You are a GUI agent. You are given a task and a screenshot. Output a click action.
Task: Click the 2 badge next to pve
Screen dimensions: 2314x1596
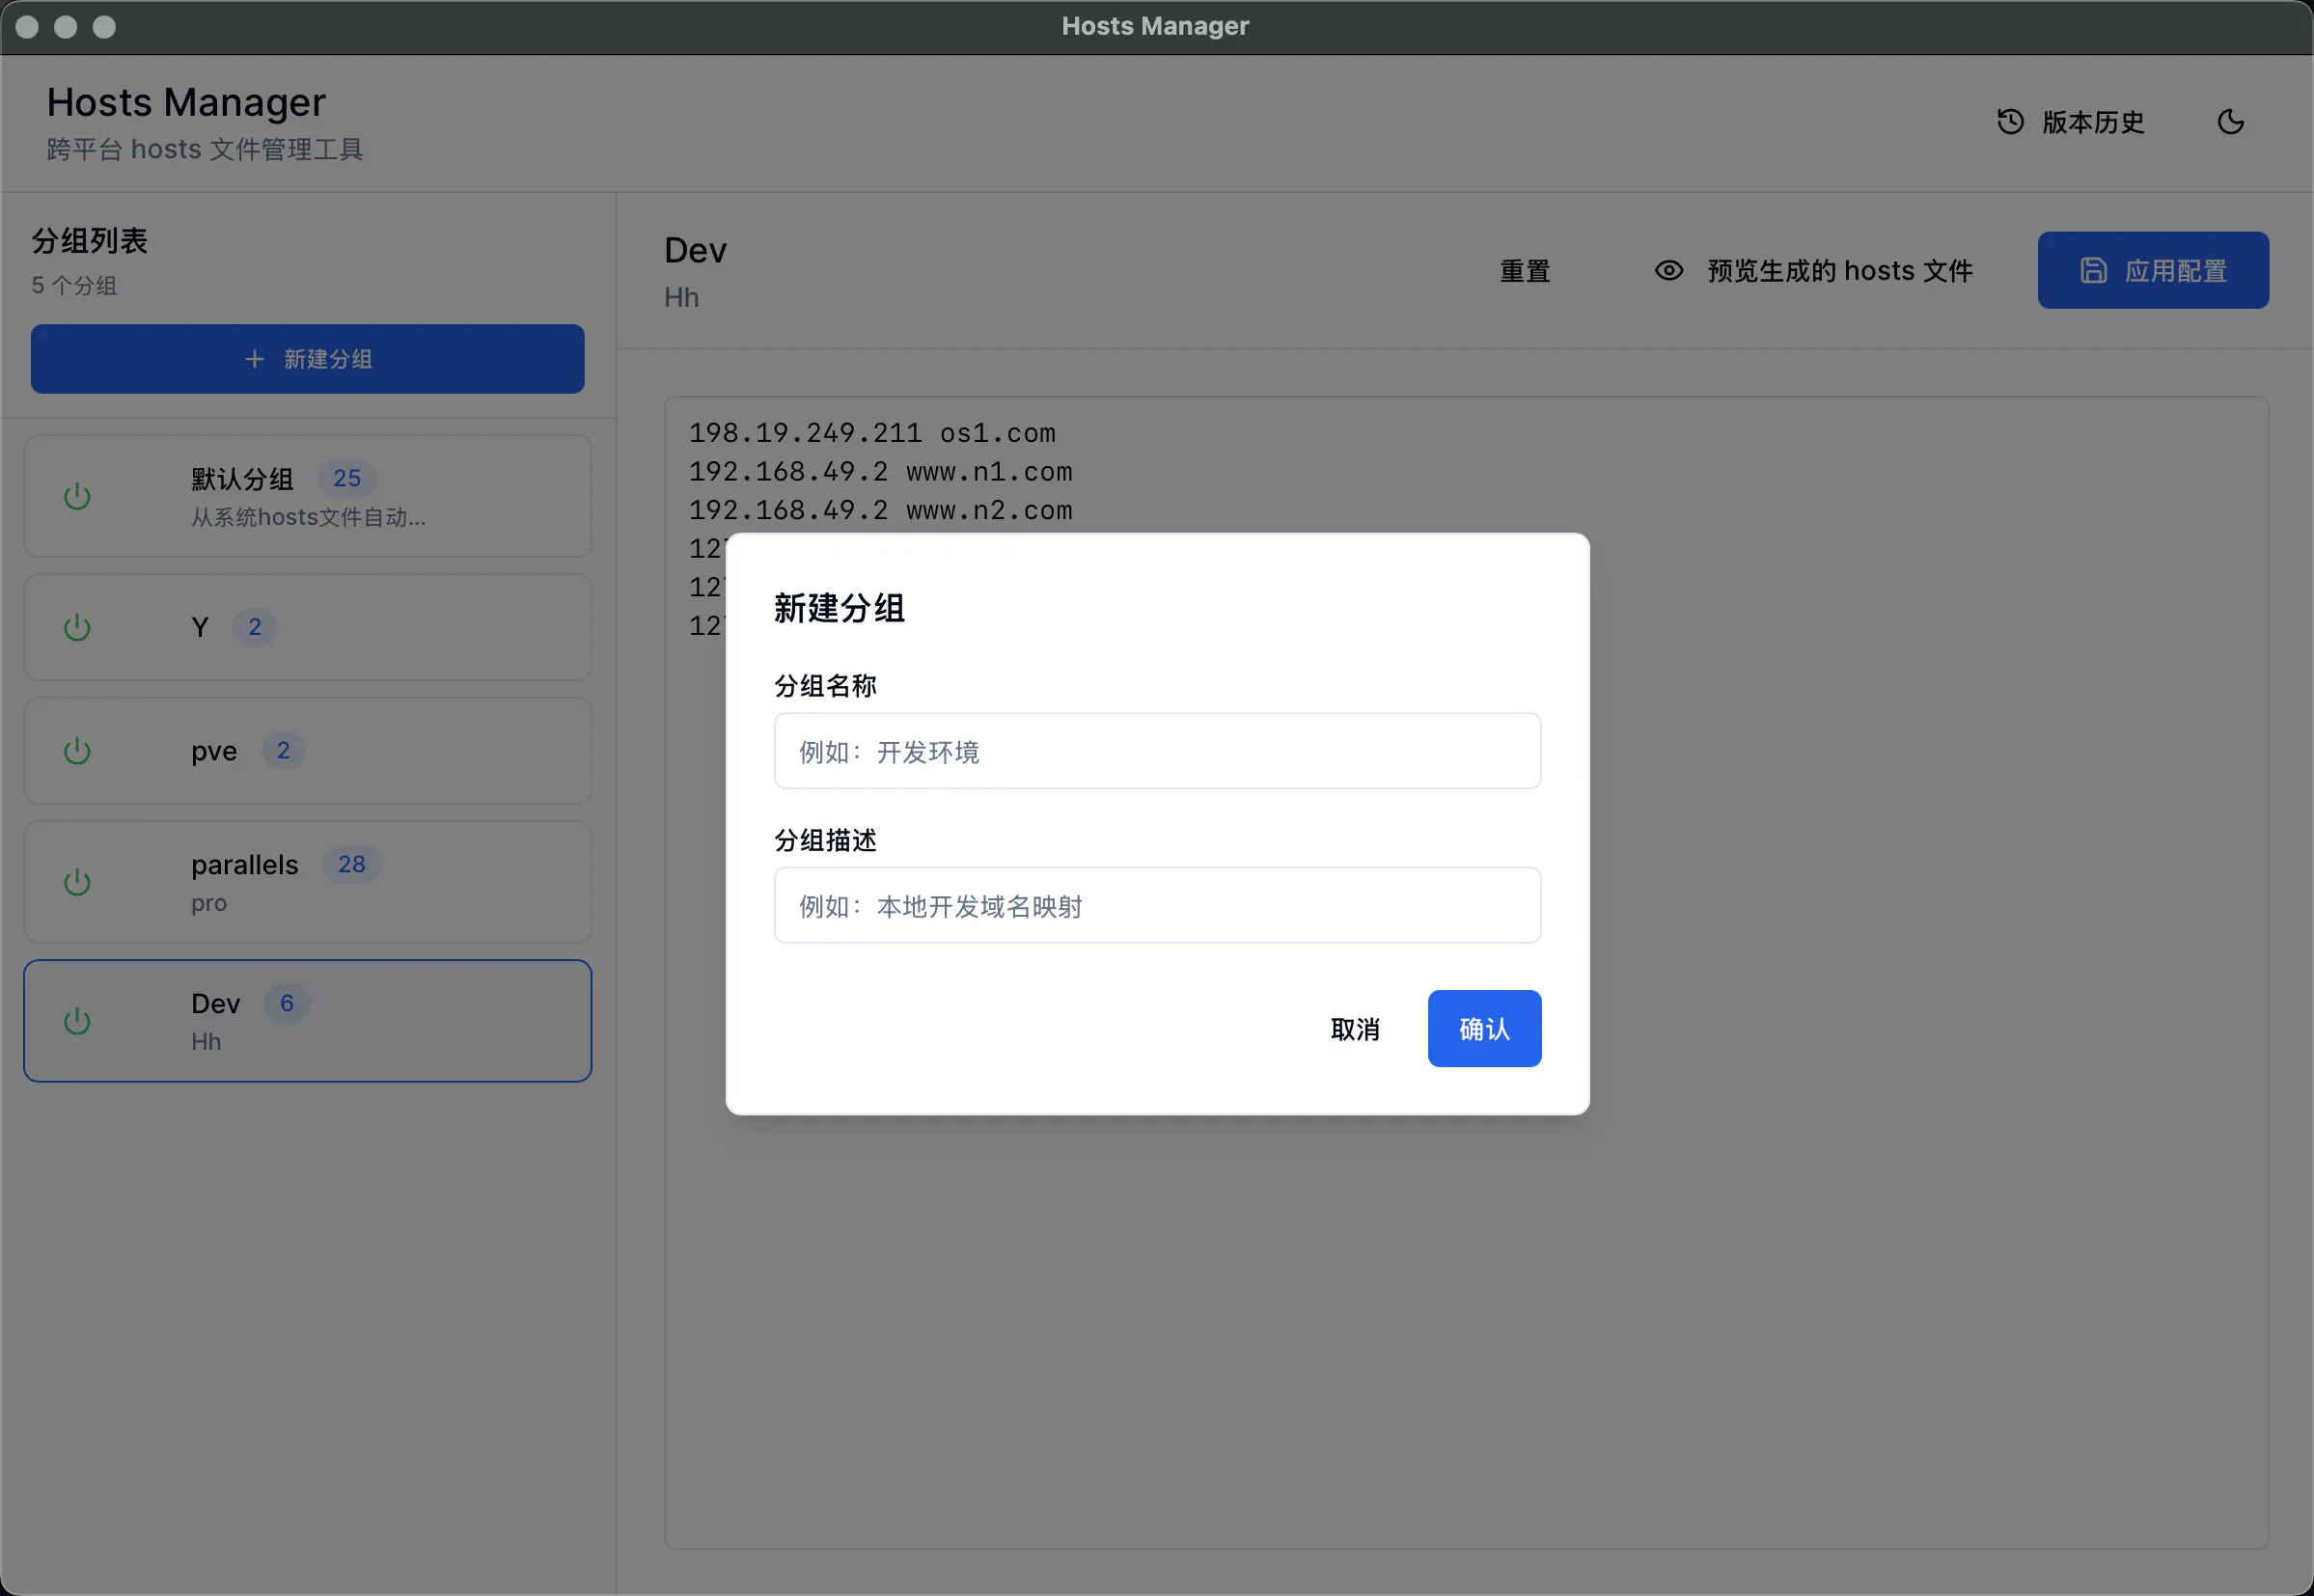click(x=283, y=750)
